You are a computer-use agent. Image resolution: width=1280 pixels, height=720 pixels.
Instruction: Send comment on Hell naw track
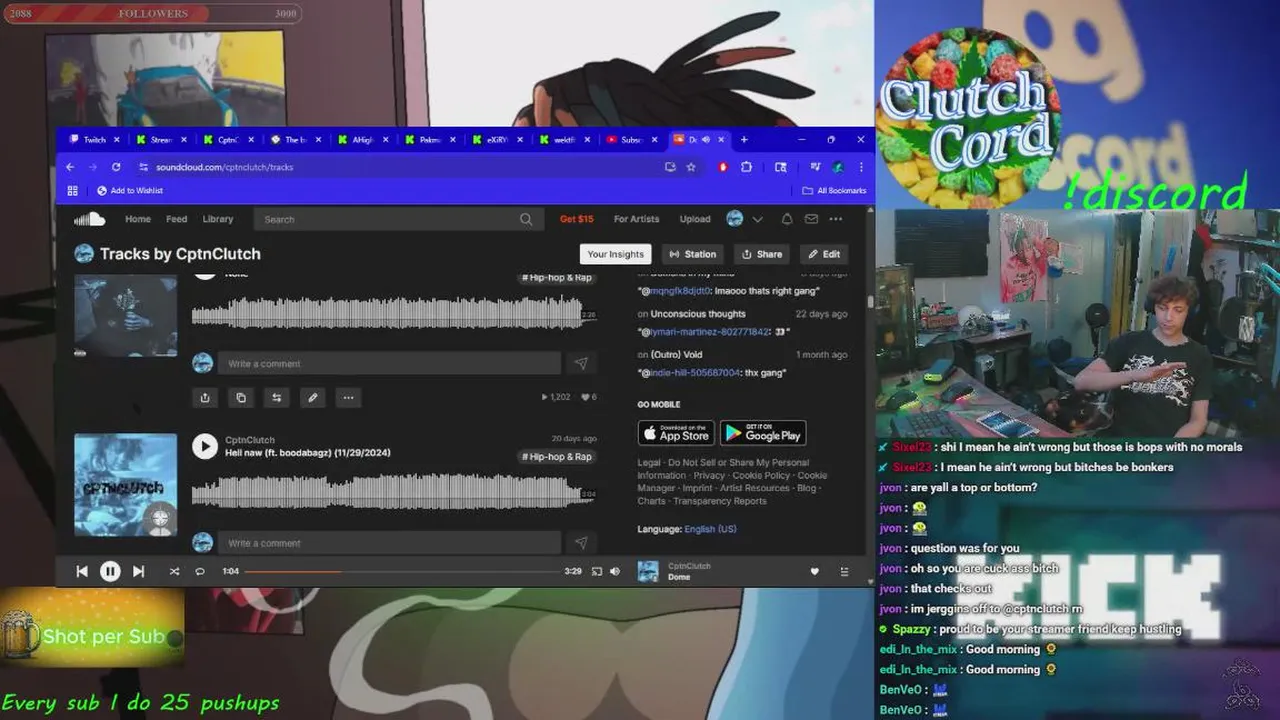(x=581, y=543)
